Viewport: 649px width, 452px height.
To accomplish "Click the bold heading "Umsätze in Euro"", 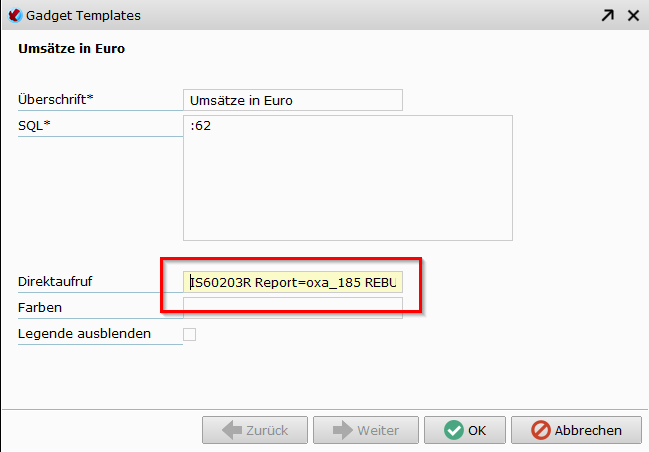I will pos(72,48).
